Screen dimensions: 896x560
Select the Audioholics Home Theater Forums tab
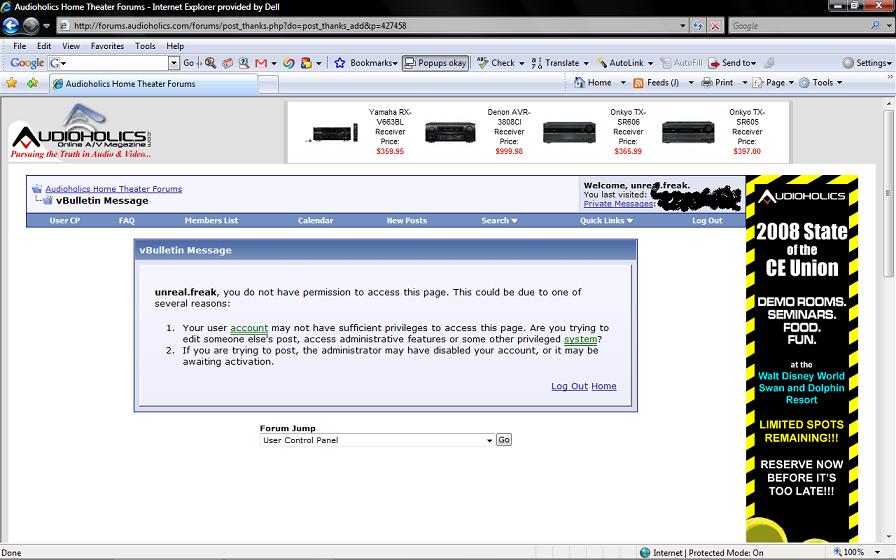tap(153, 83)
